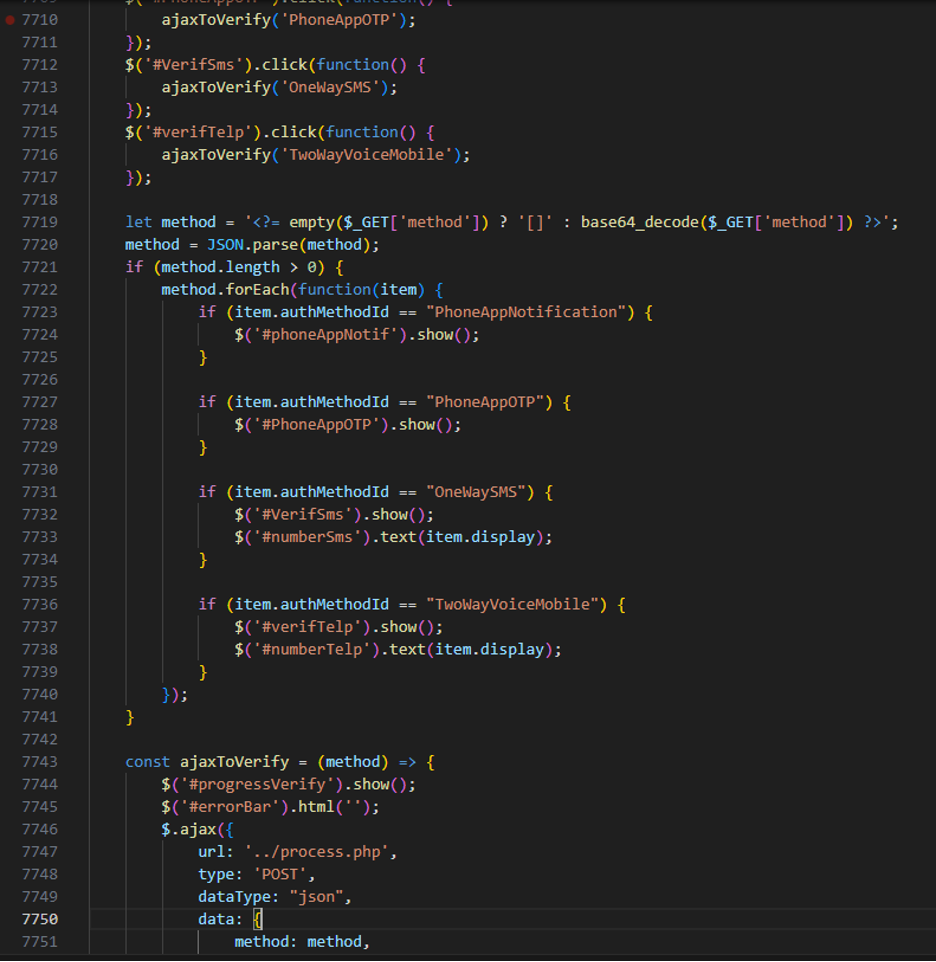Set a breakpoint beside line 7721

[x=10, y=266]
